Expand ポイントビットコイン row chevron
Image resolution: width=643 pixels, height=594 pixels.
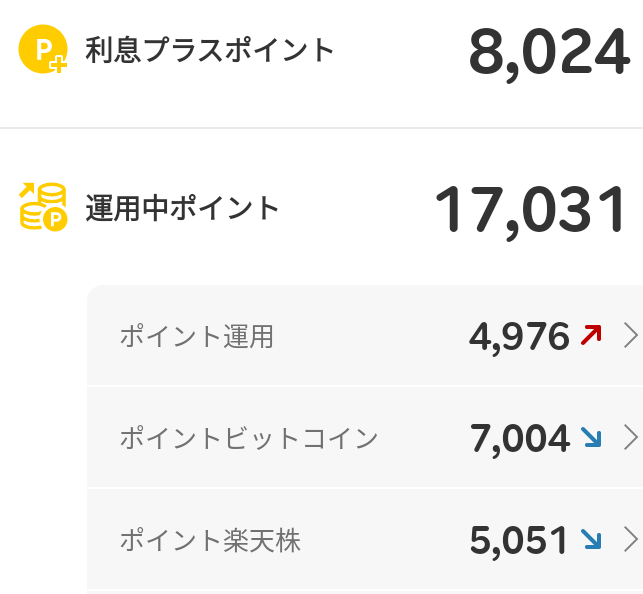[630, 438]
